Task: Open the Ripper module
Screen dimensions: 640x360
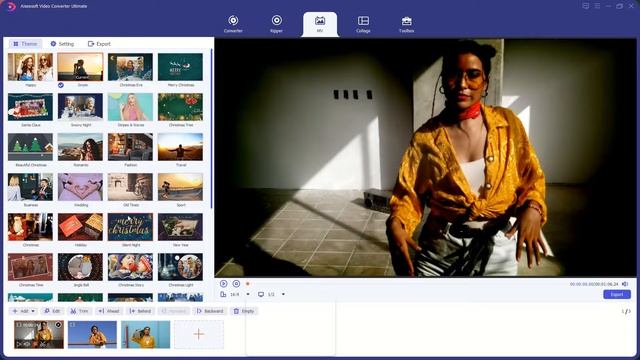Action: (276, 24)
